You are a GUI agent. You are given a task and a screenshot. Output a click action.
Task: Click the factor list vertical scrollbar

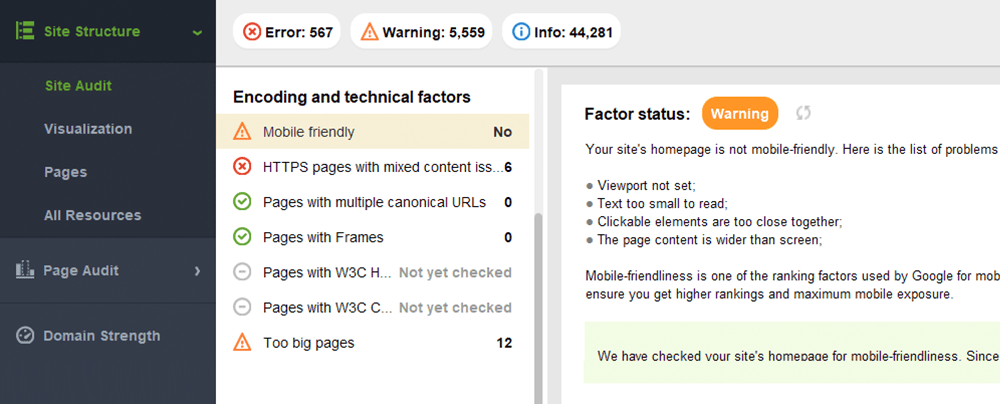[539, 306]
